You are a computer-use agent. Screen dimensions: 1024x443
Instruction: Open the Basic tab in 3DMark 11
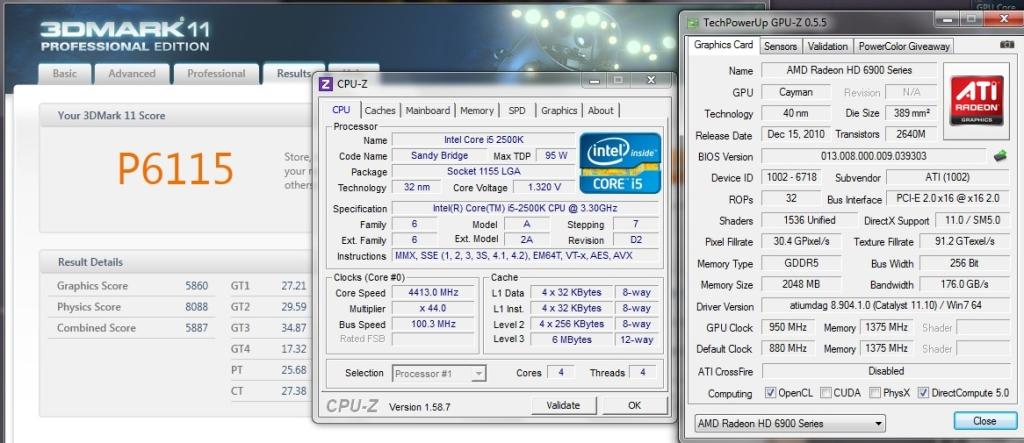65,74
